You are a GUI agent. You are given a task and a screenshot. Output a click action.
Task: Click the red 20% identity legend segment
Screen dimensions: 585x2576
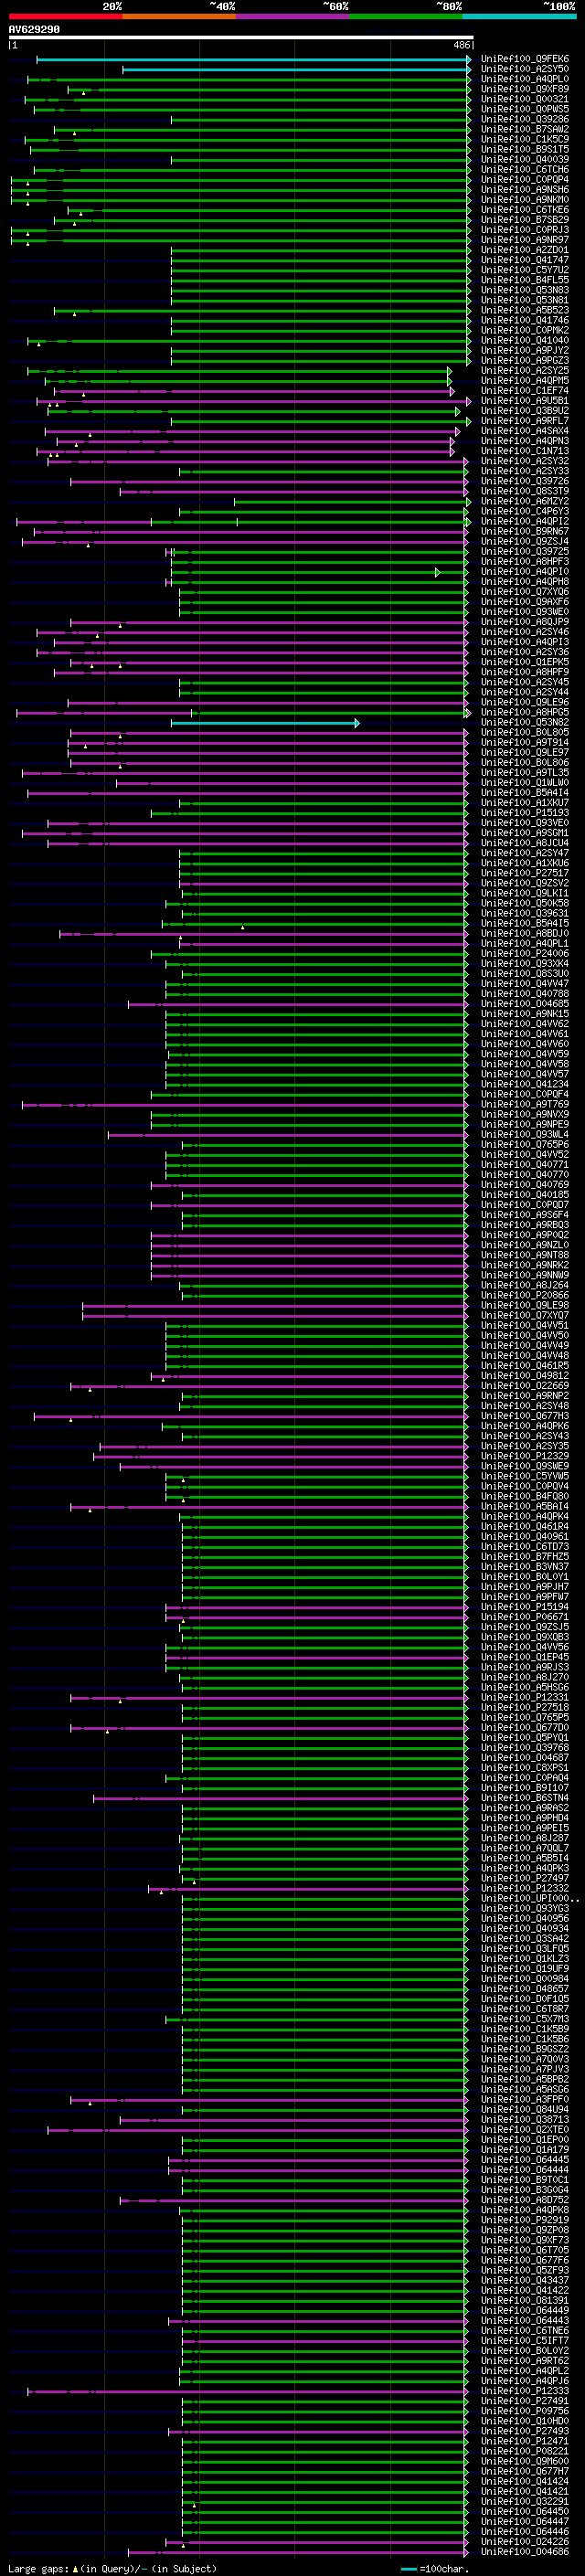point(65,17)
